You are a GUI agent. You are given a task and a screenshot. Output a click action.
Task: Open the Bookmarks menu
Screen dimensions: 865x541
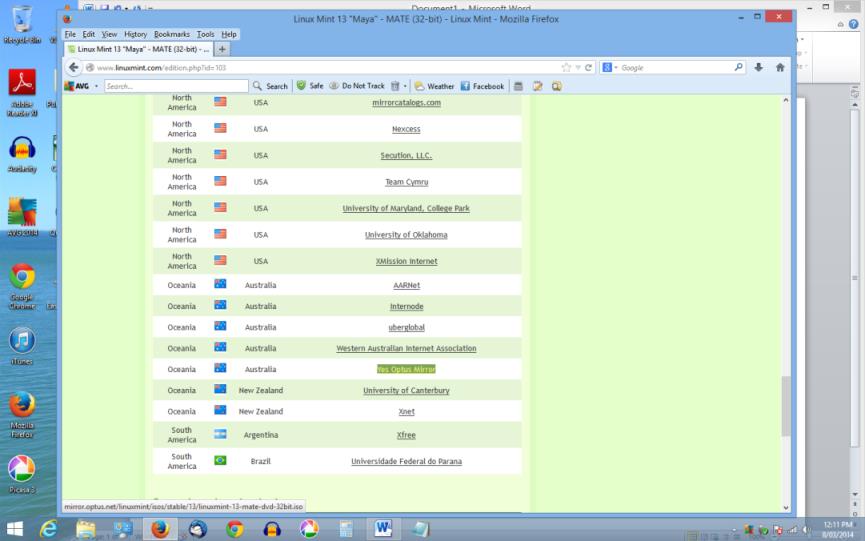172,34
